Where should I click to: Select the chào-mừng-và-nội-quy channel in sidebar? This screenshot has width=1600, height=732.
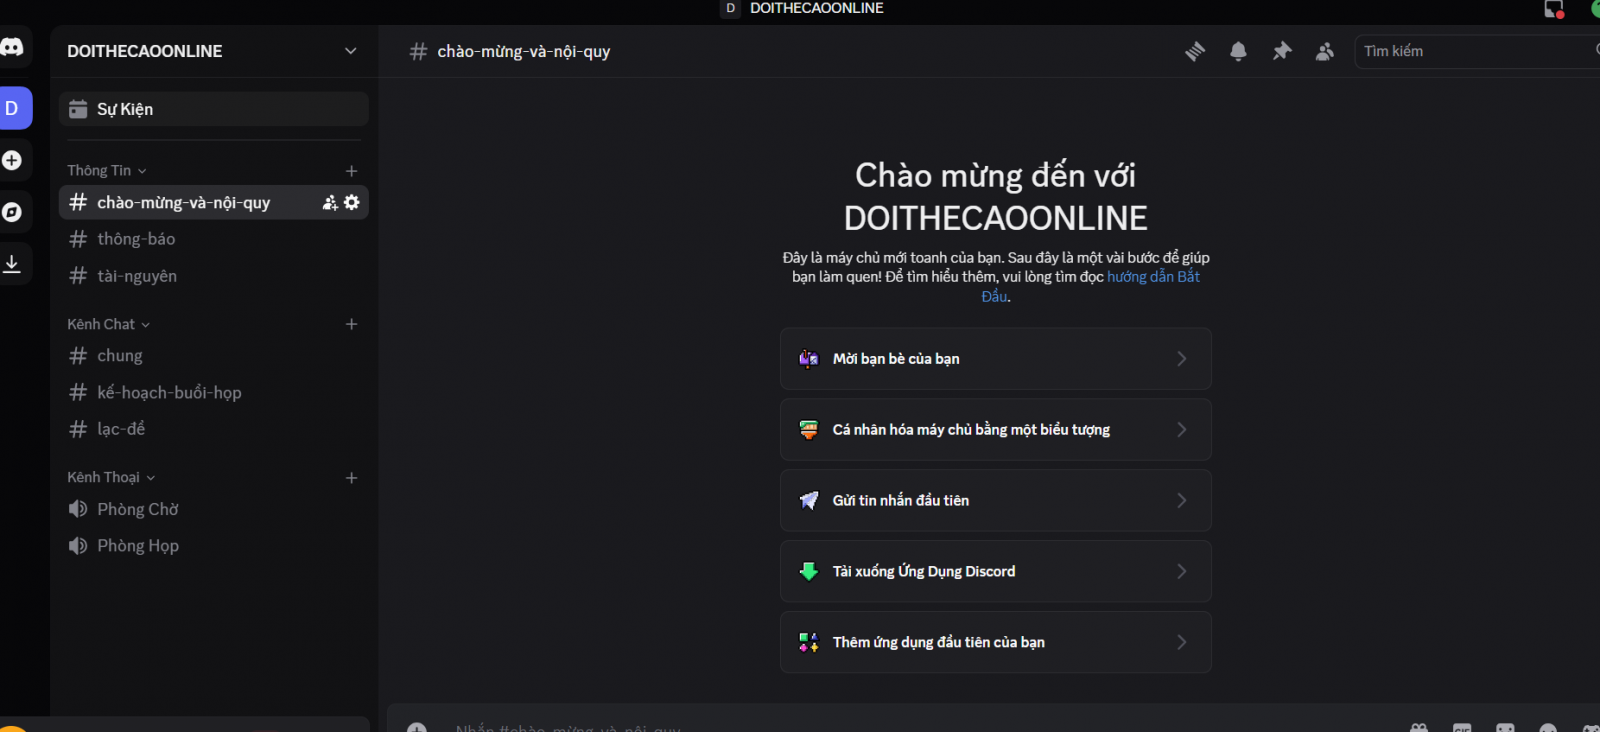click(213, 203)
